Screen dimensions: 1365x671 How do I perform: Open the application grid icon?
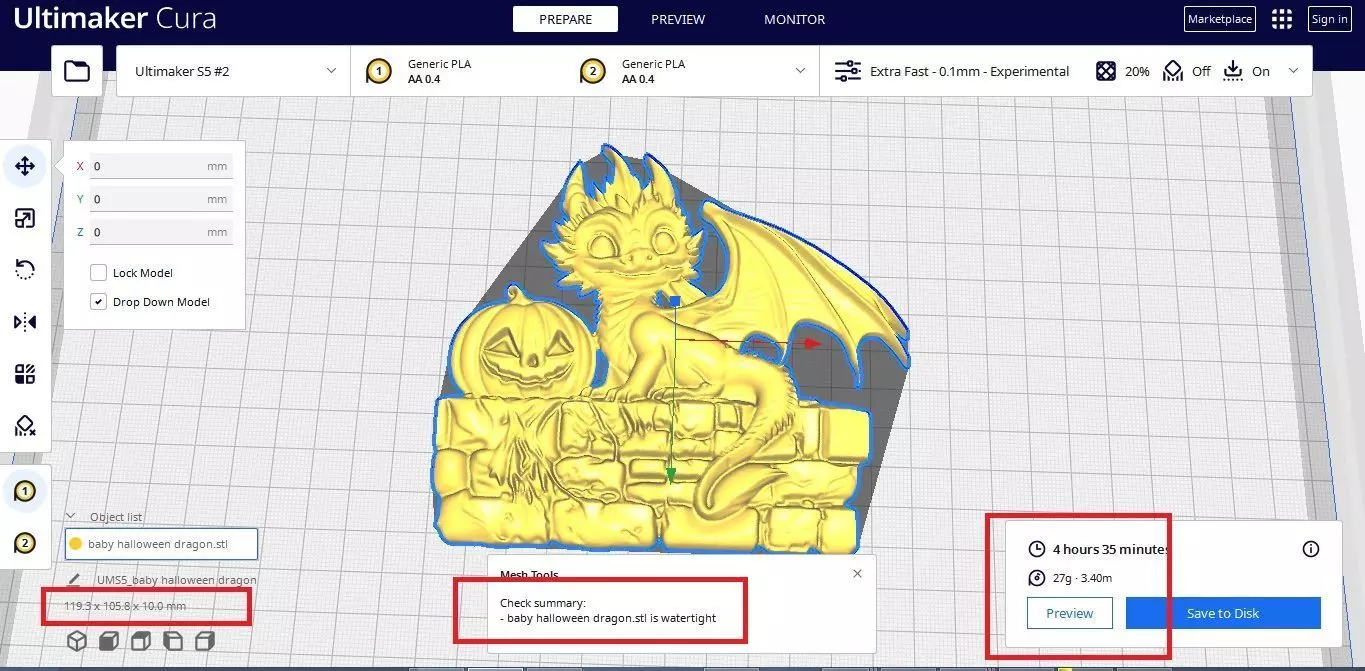1281,19
